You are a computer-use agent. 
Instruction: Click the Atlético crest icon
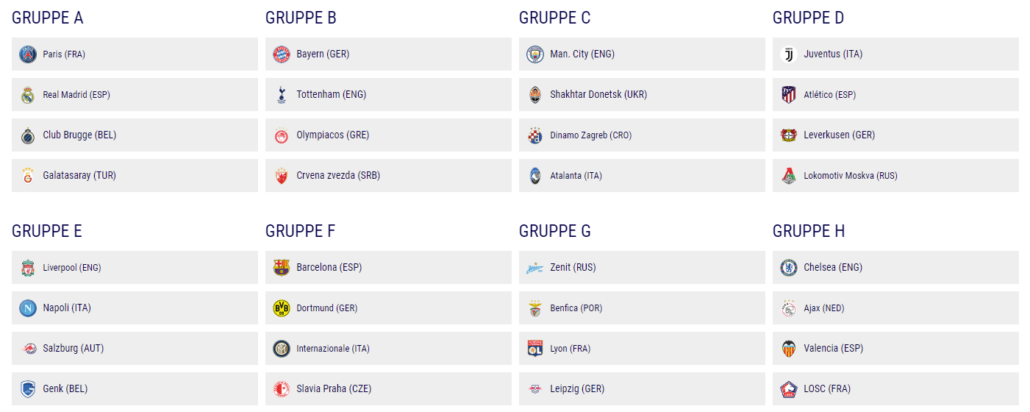tap(788, 95)
